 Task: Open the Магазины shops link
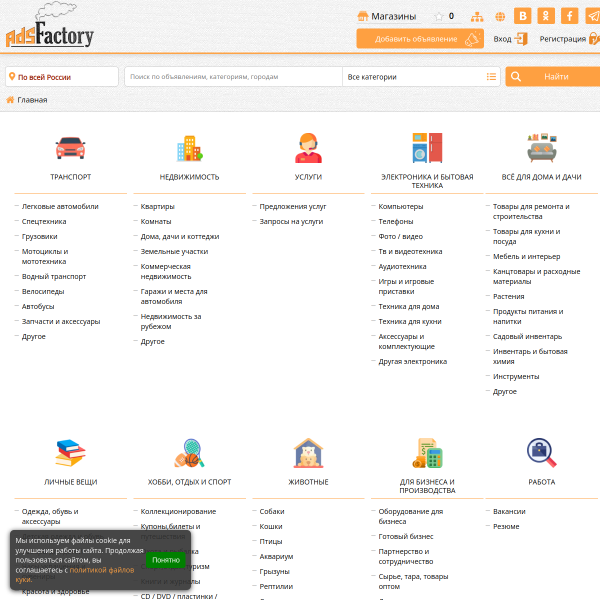[387, 16]
